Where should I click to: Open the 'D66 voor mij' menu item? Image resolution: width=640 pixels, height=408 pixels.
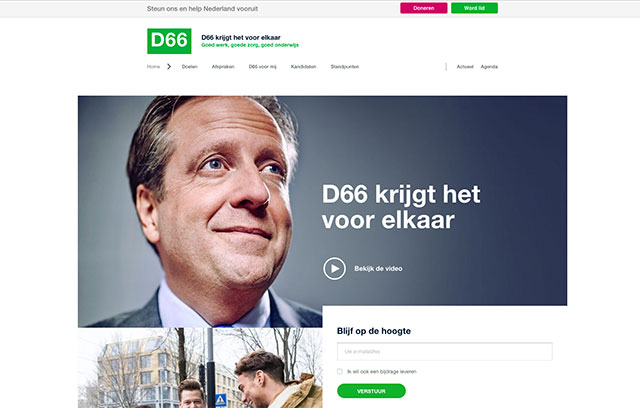coord(262,67)
